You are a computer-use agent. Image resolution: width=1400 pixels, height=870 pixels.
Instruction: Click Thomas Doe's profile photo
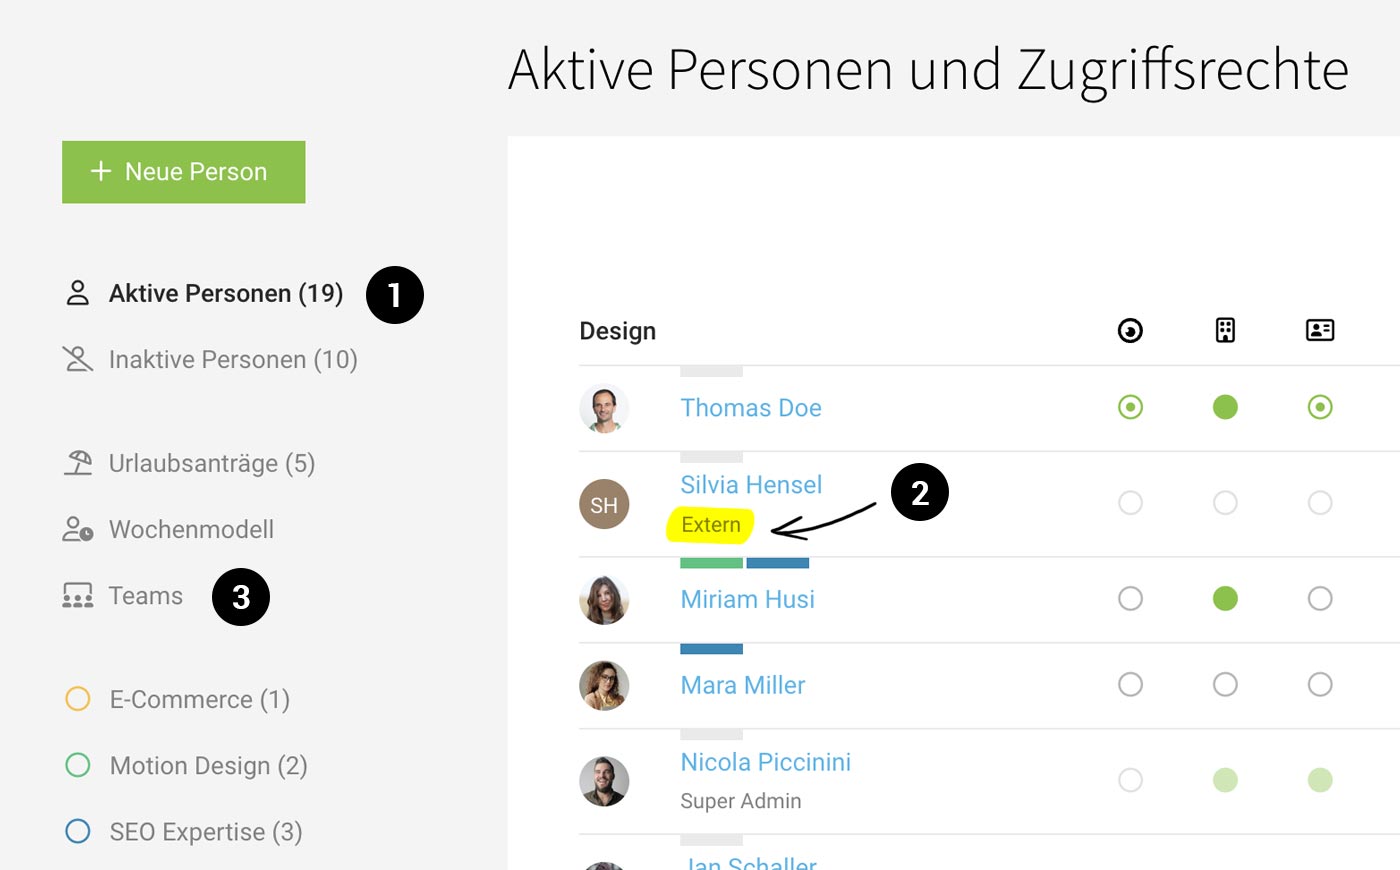604,408
